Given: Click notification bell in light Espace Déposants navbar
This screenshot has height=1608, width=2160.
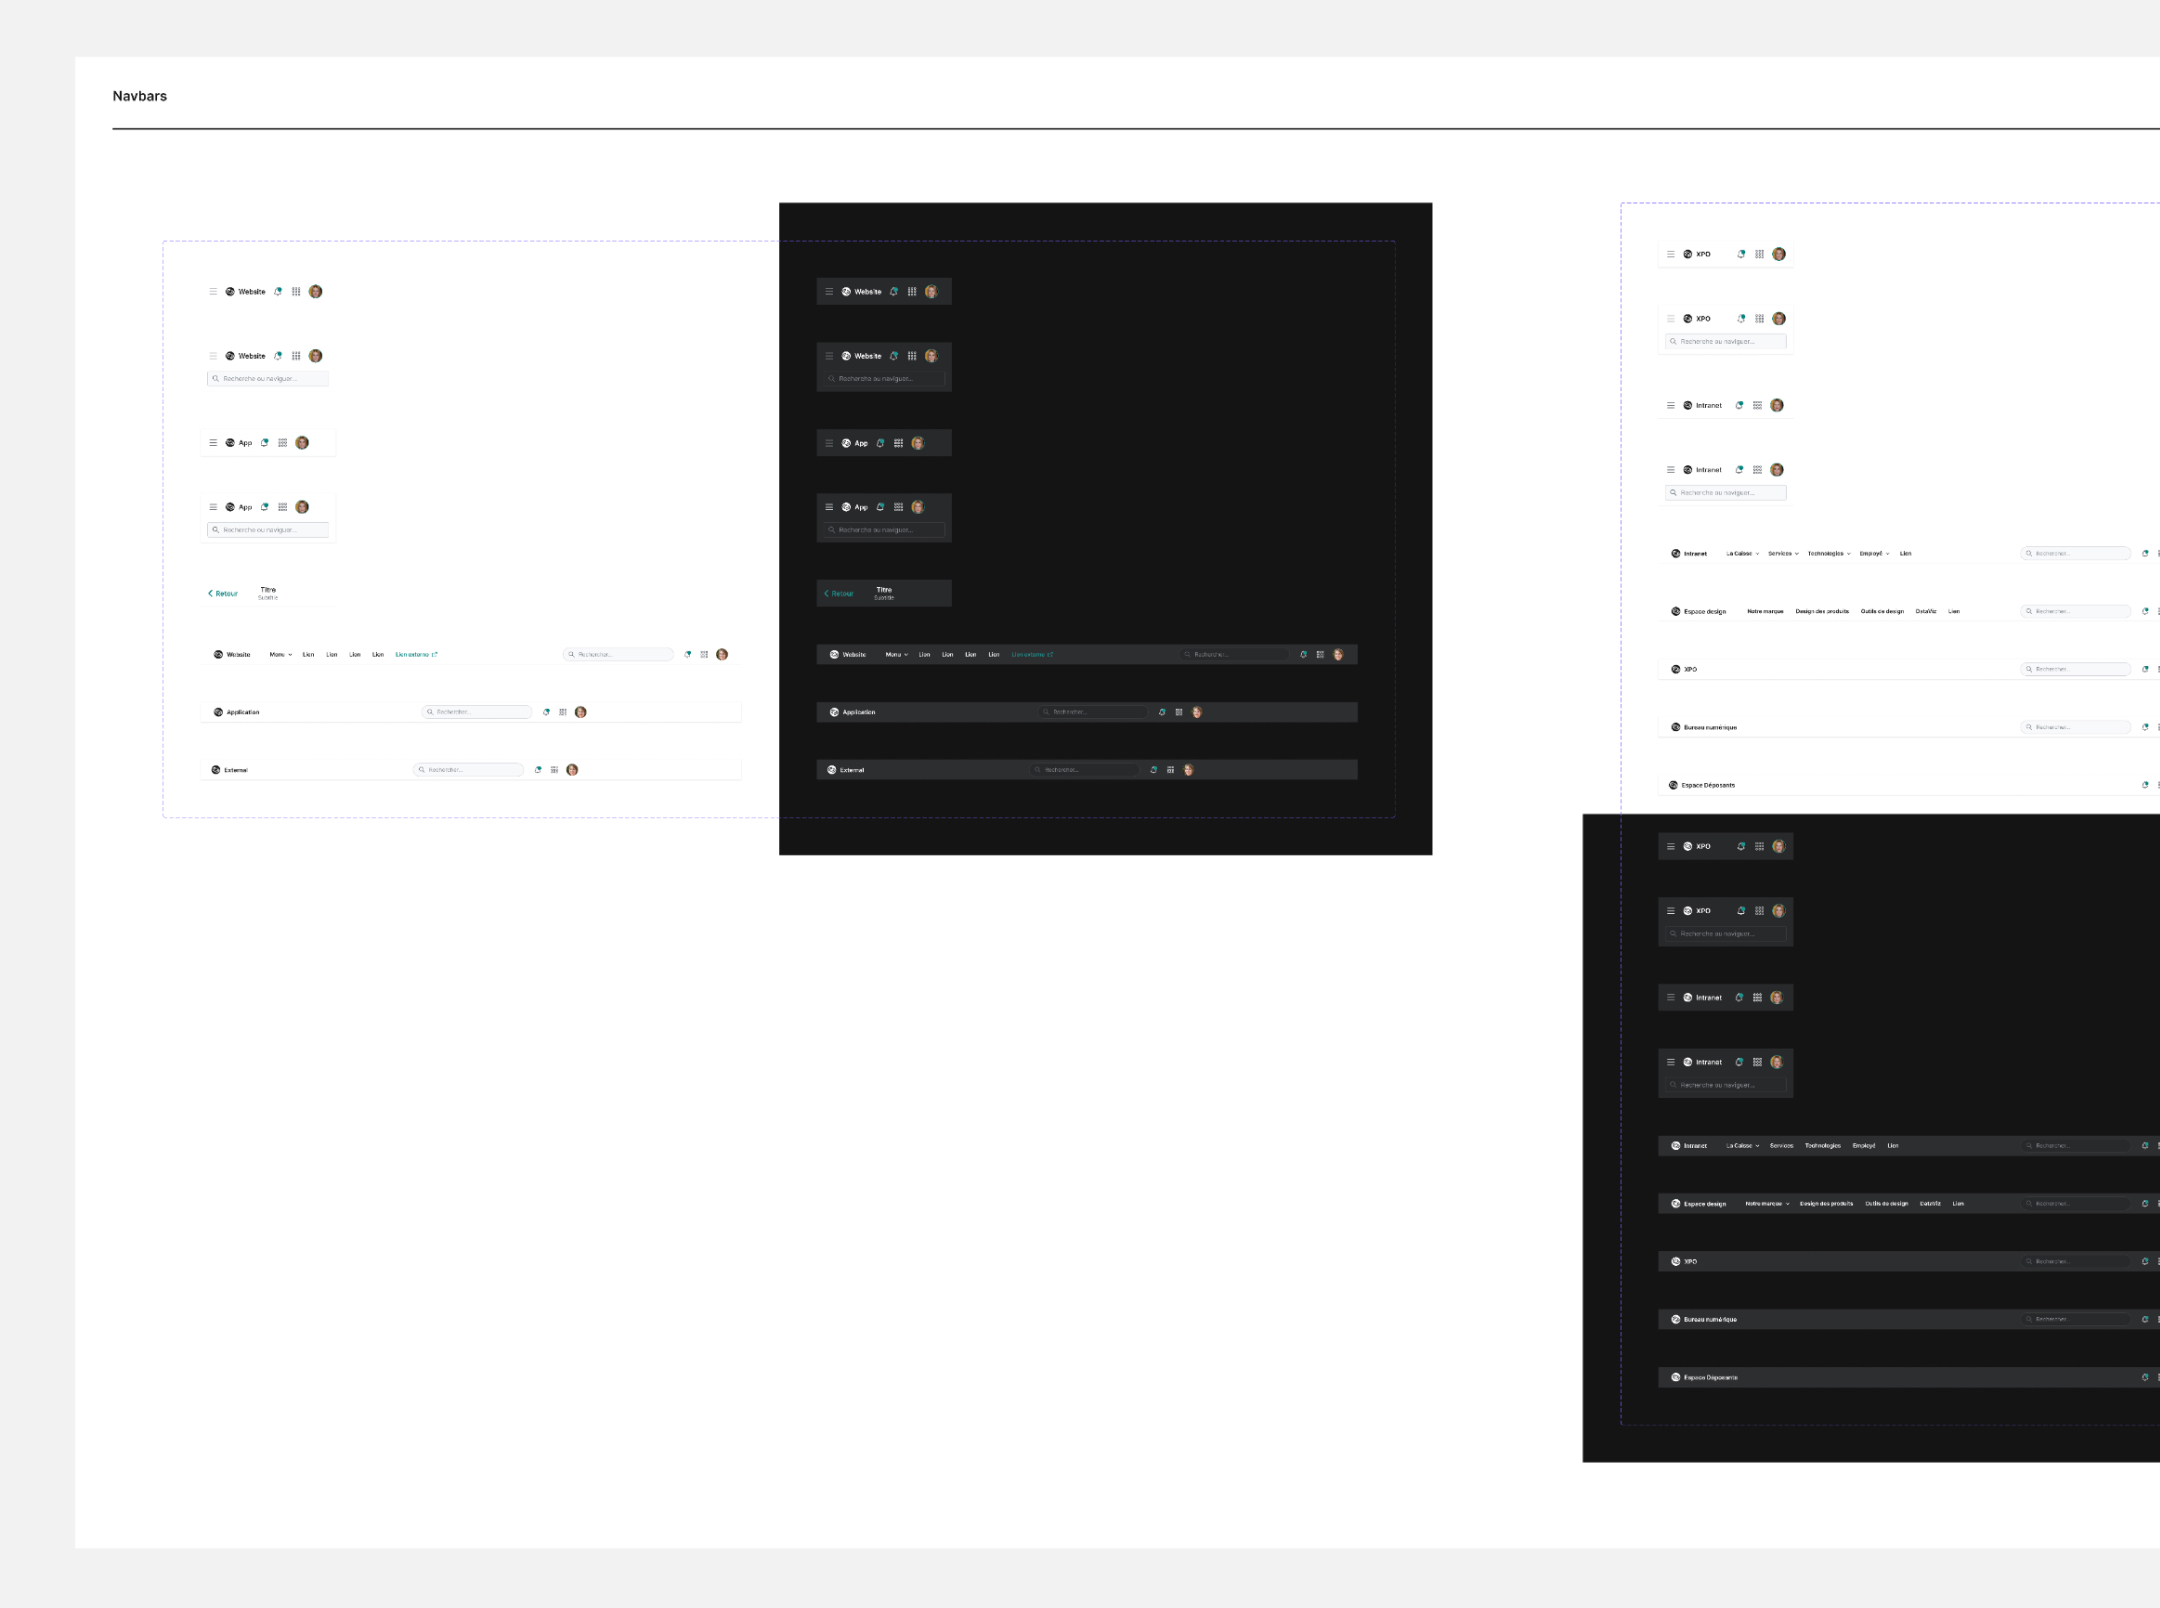Looking at the screenshot, I should coord(2144,785).
